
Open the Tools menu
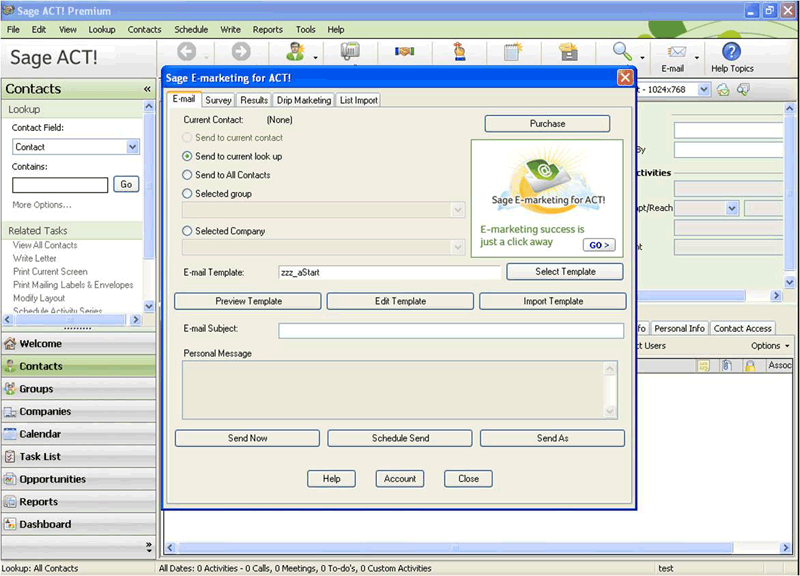(x=306, y=30)
